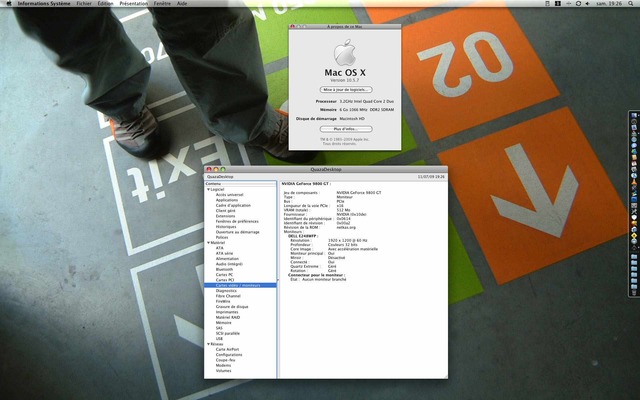
Task: Select Configurations under Réseau
Action: [x=229, y=355]
